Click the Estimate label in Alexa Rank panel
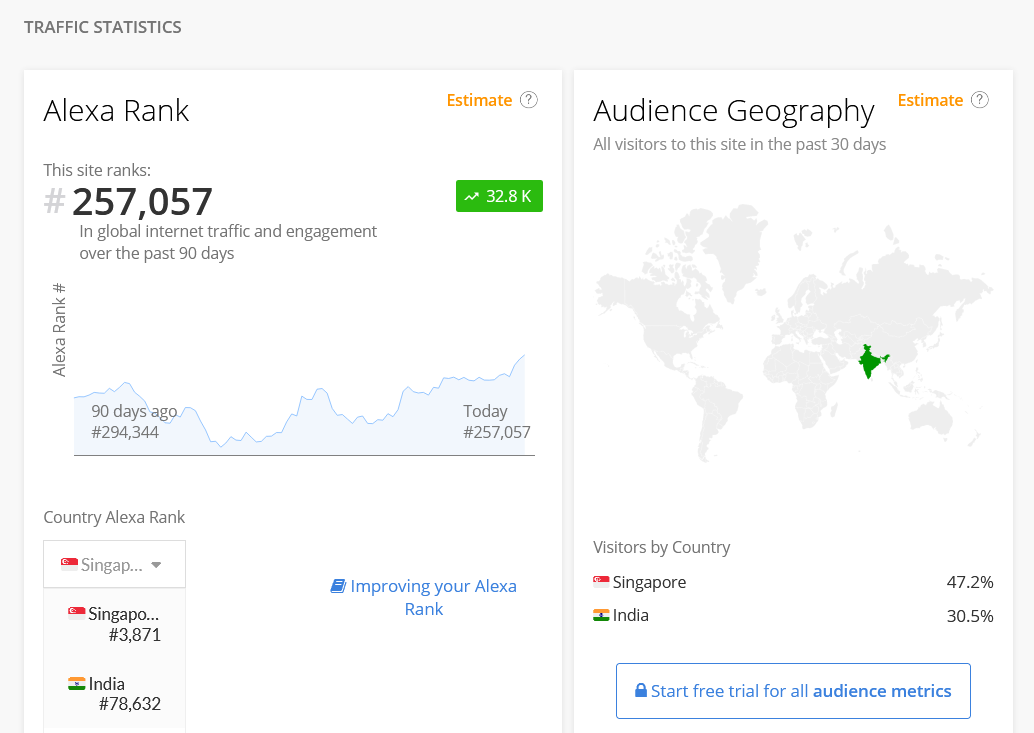This screenshot has width=1034, height=733. click(x=479, y=100)
